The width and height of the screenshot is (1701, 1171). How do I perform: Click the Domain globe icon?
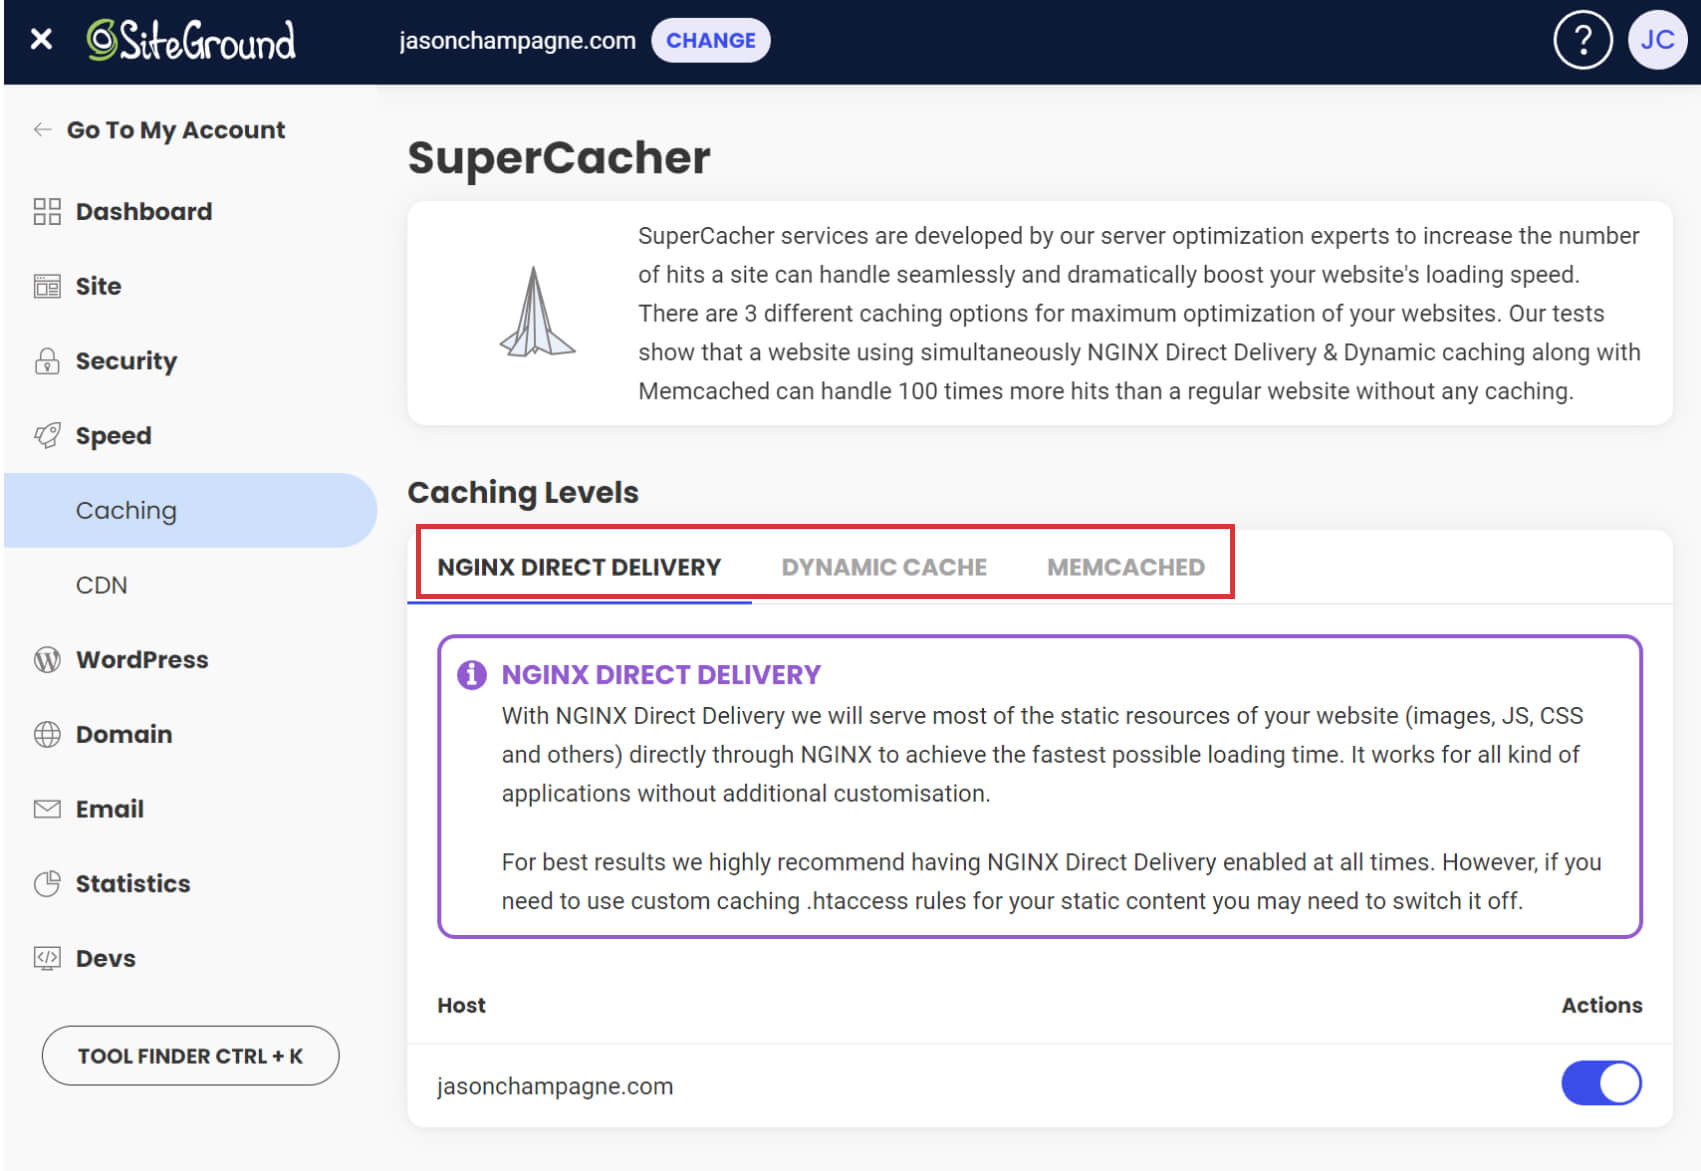click(x=47, y=735)
